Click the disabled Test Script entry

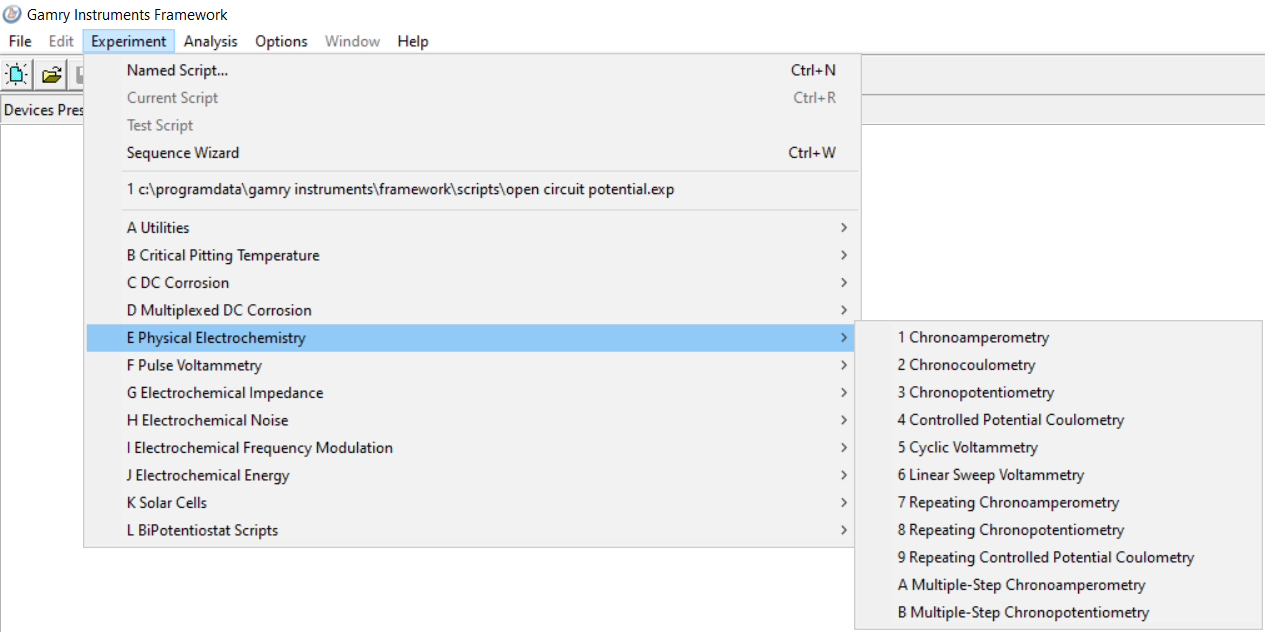pyautogui.click(x=472, y=125)
